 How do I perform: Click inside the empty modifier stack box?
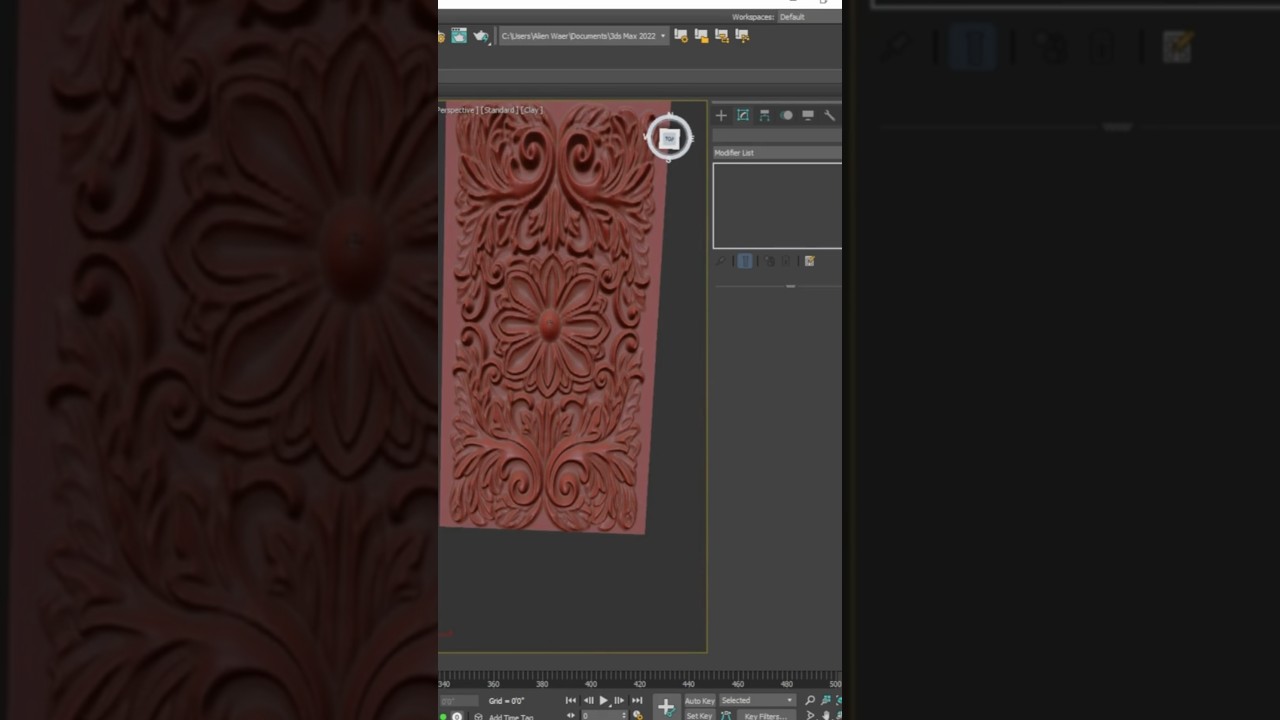pos(777,206)
